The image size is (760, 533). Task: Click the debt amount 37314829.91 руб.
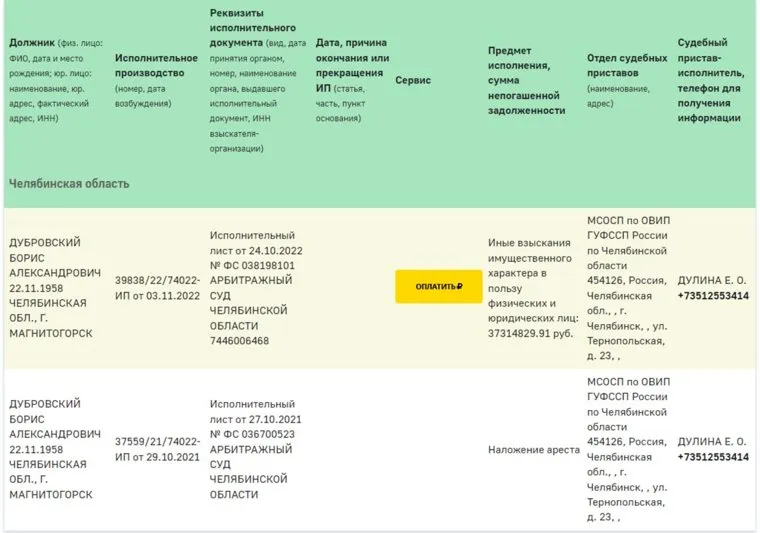[530, 332]
